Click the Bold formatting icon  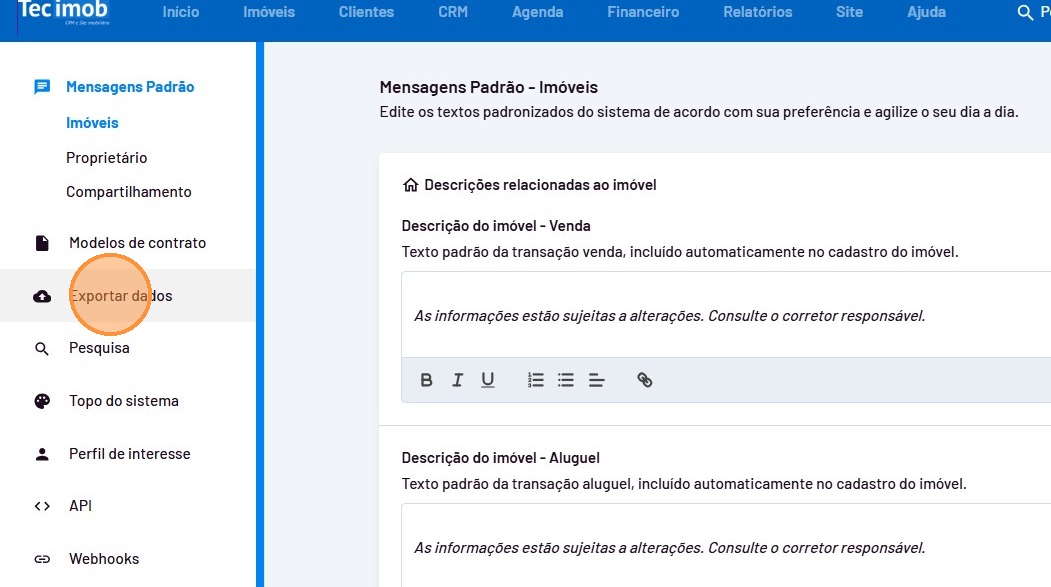427,380
